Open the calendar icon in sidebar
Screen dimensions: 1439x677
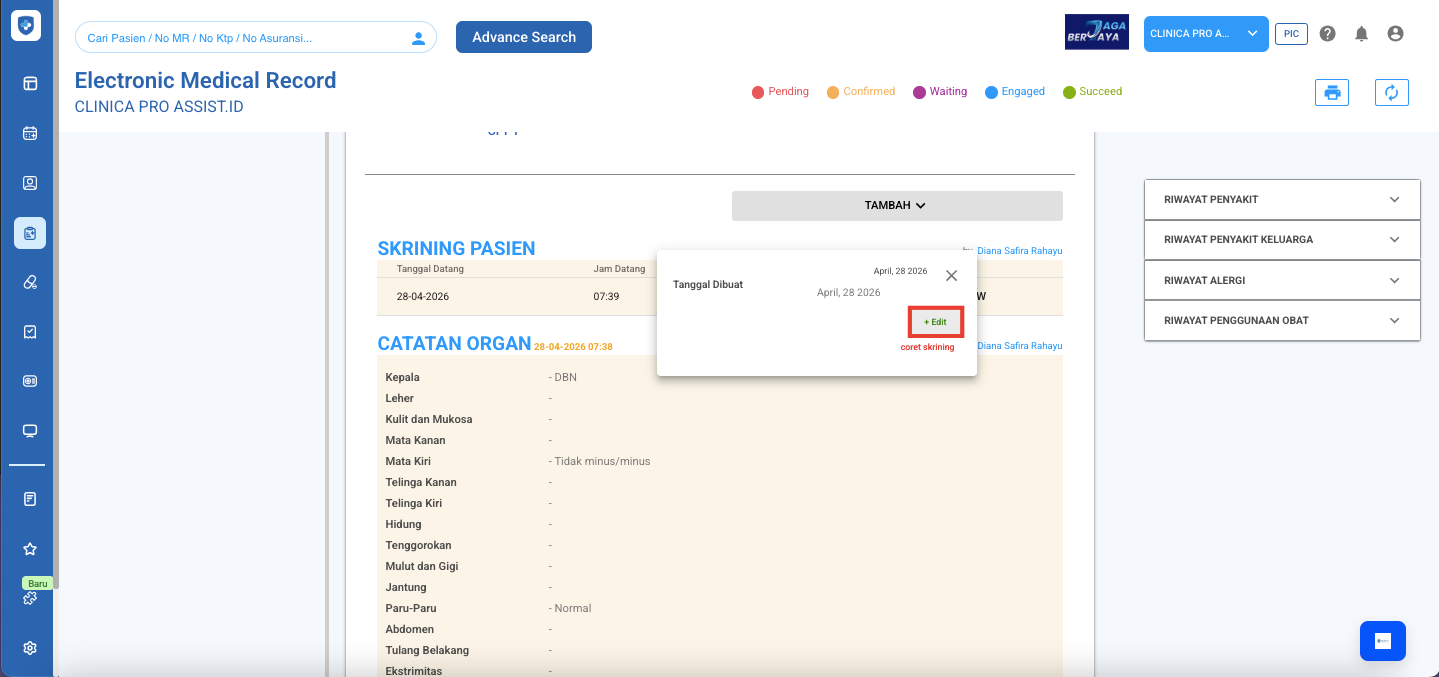coord(30,133)
